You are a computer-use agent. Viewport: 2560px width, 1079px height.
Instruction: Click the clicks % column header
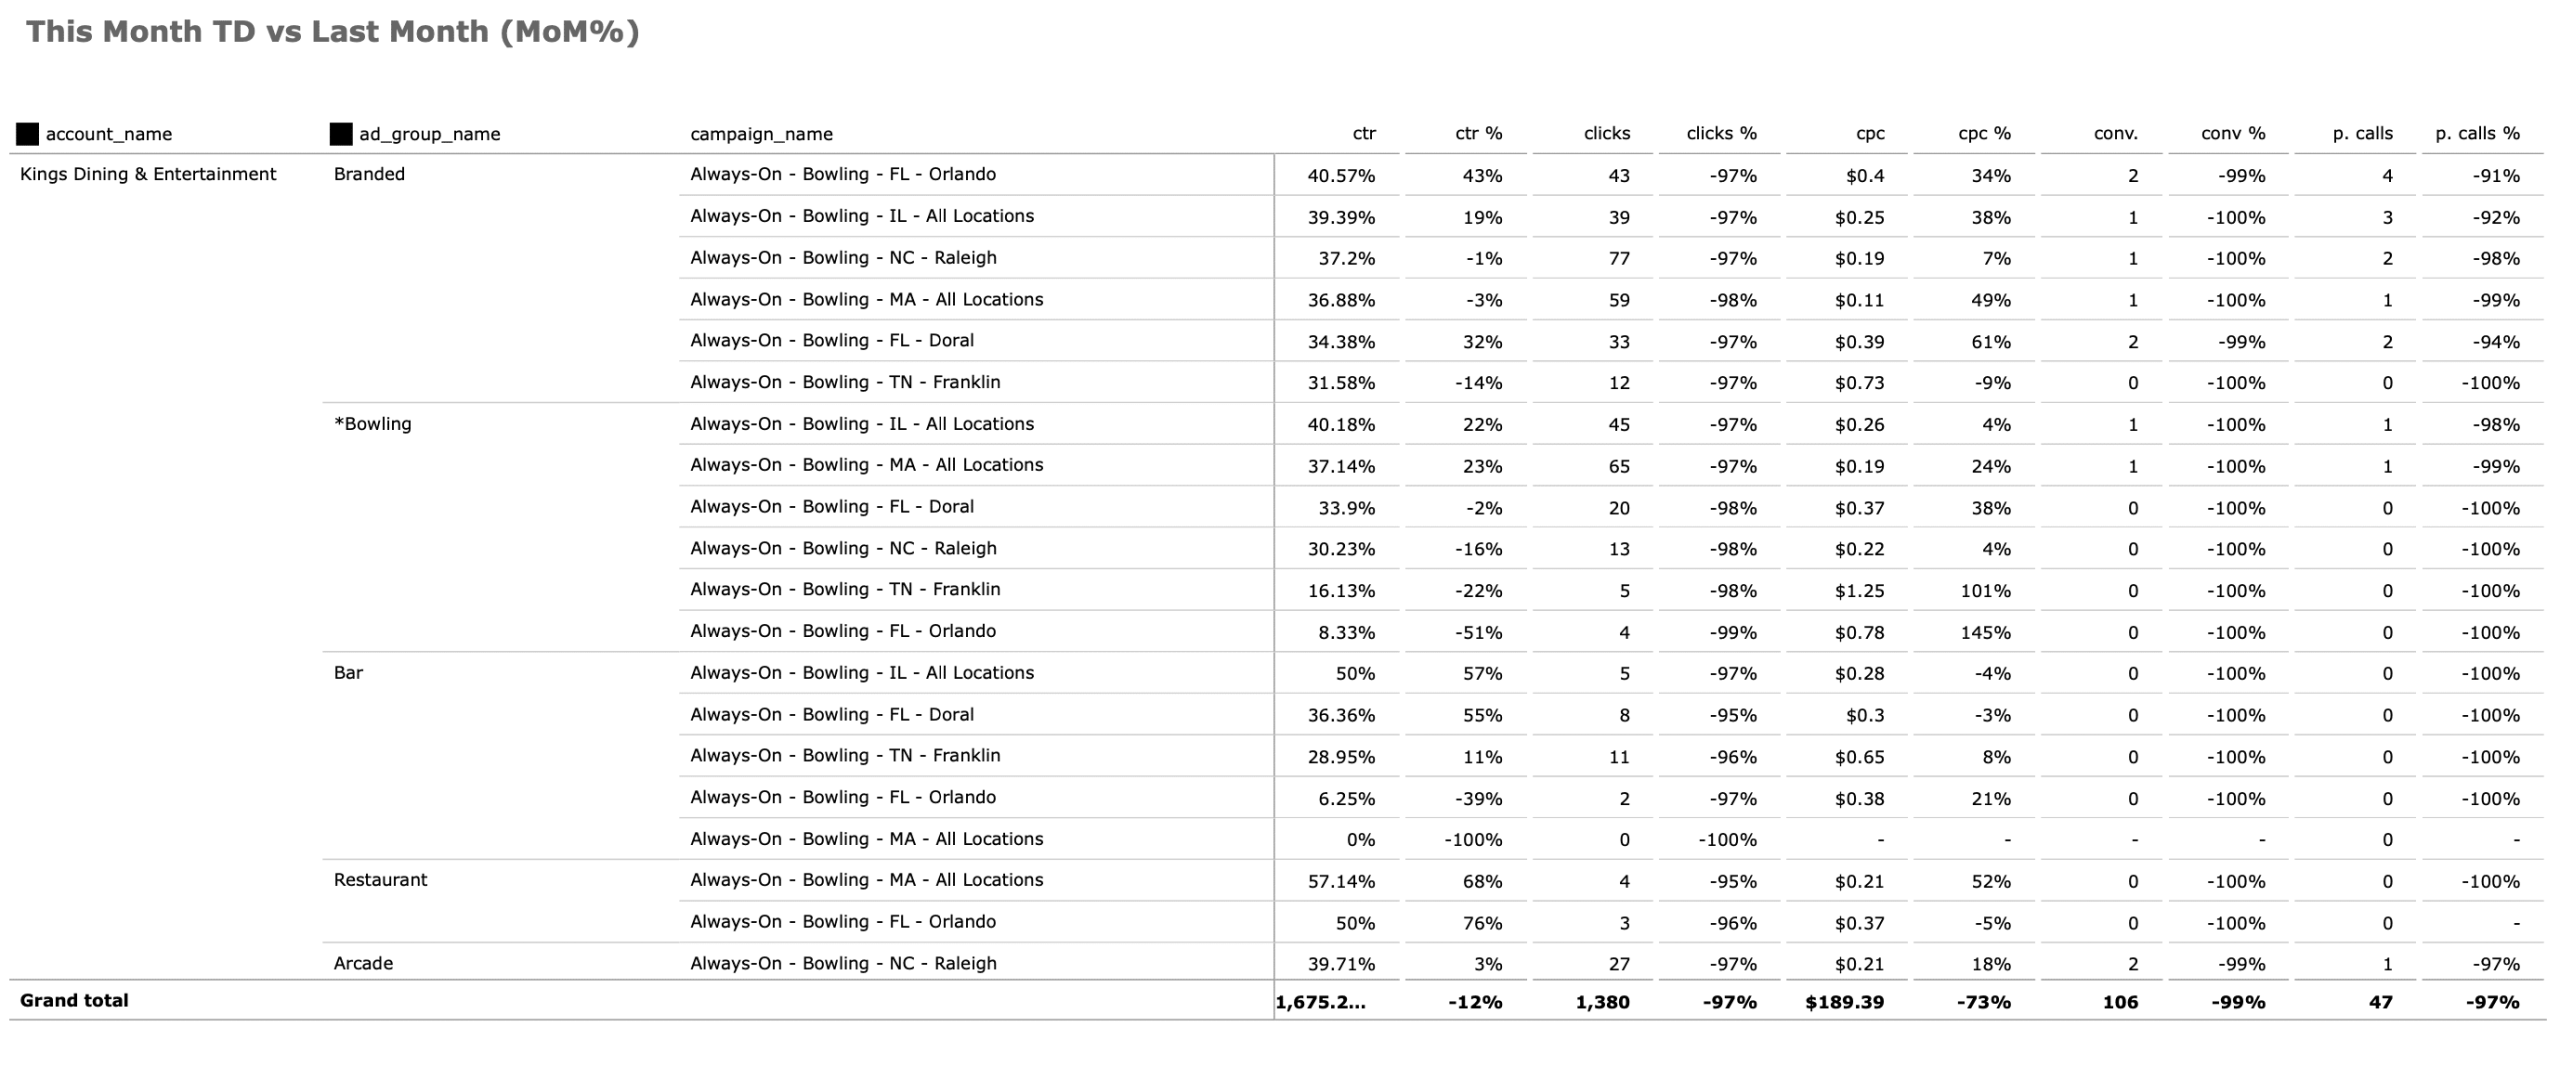coord(1721,134)
